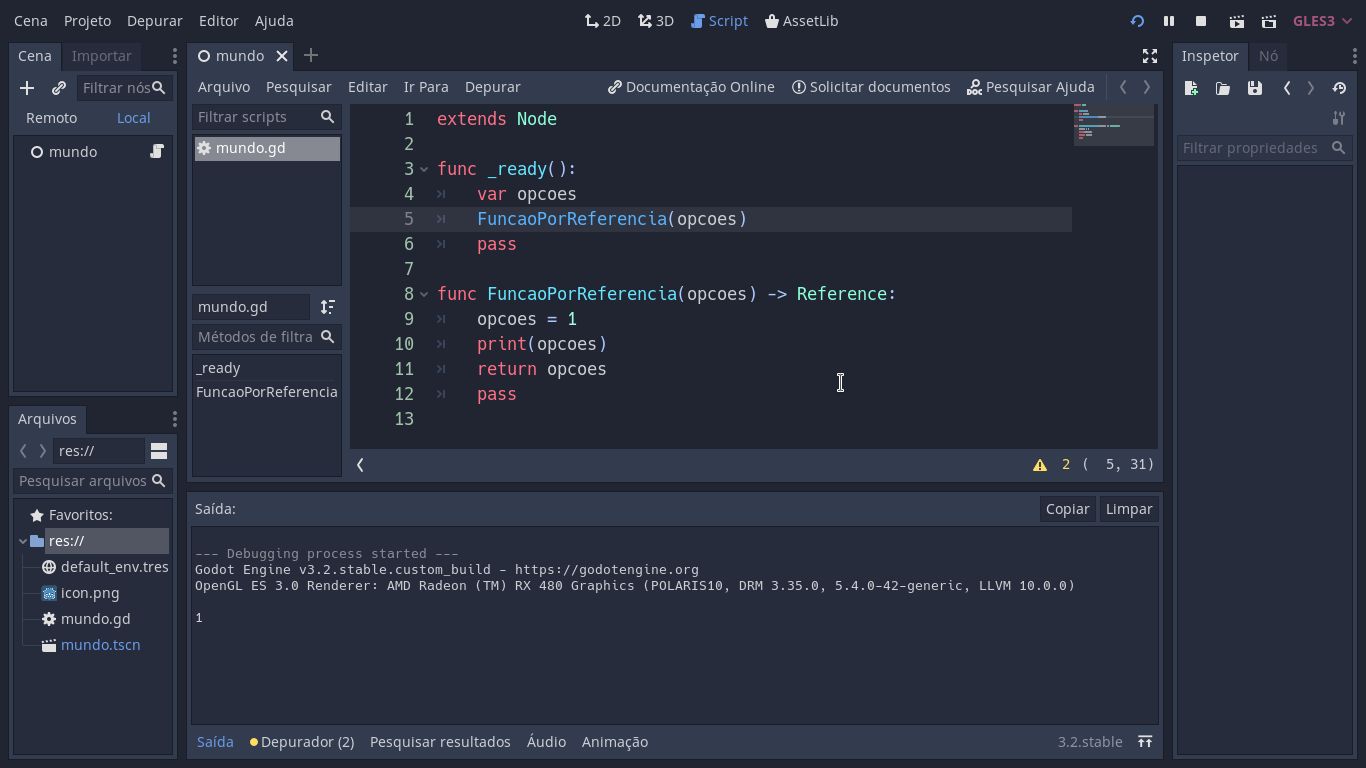
Task: Open Inspector object properties tools
Action: click(x=1339, y=118)
